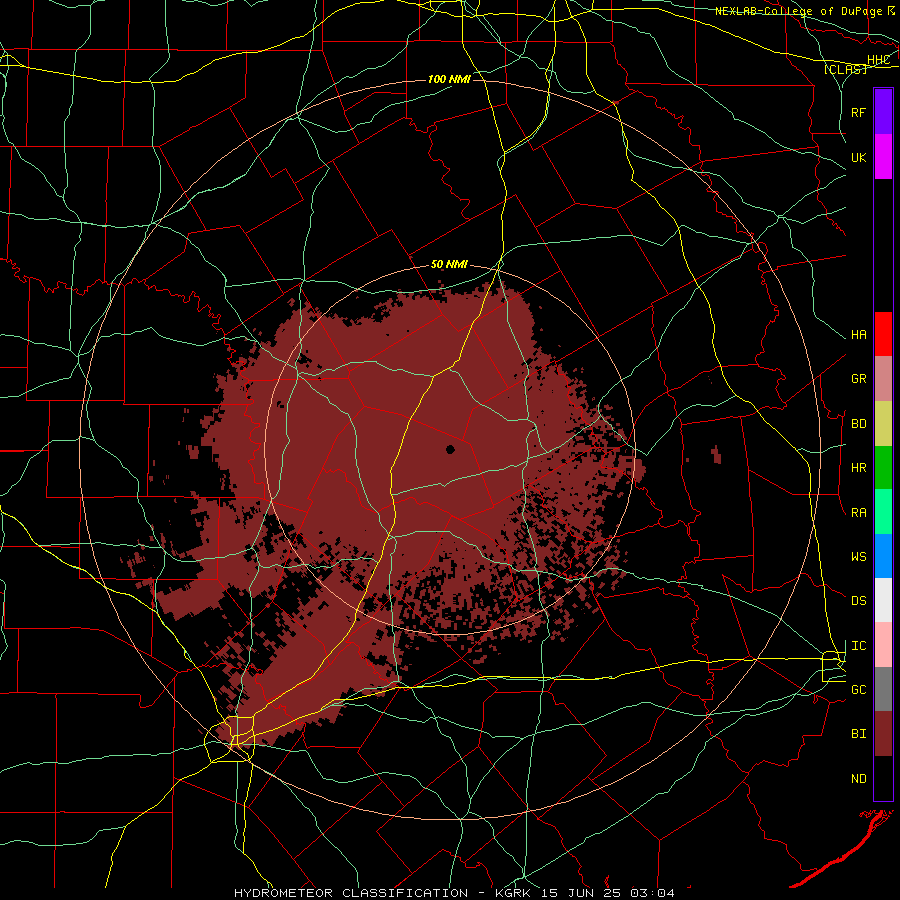Click the gray GC legend swatch
900x900 pixels.
[x=883, y=689]
